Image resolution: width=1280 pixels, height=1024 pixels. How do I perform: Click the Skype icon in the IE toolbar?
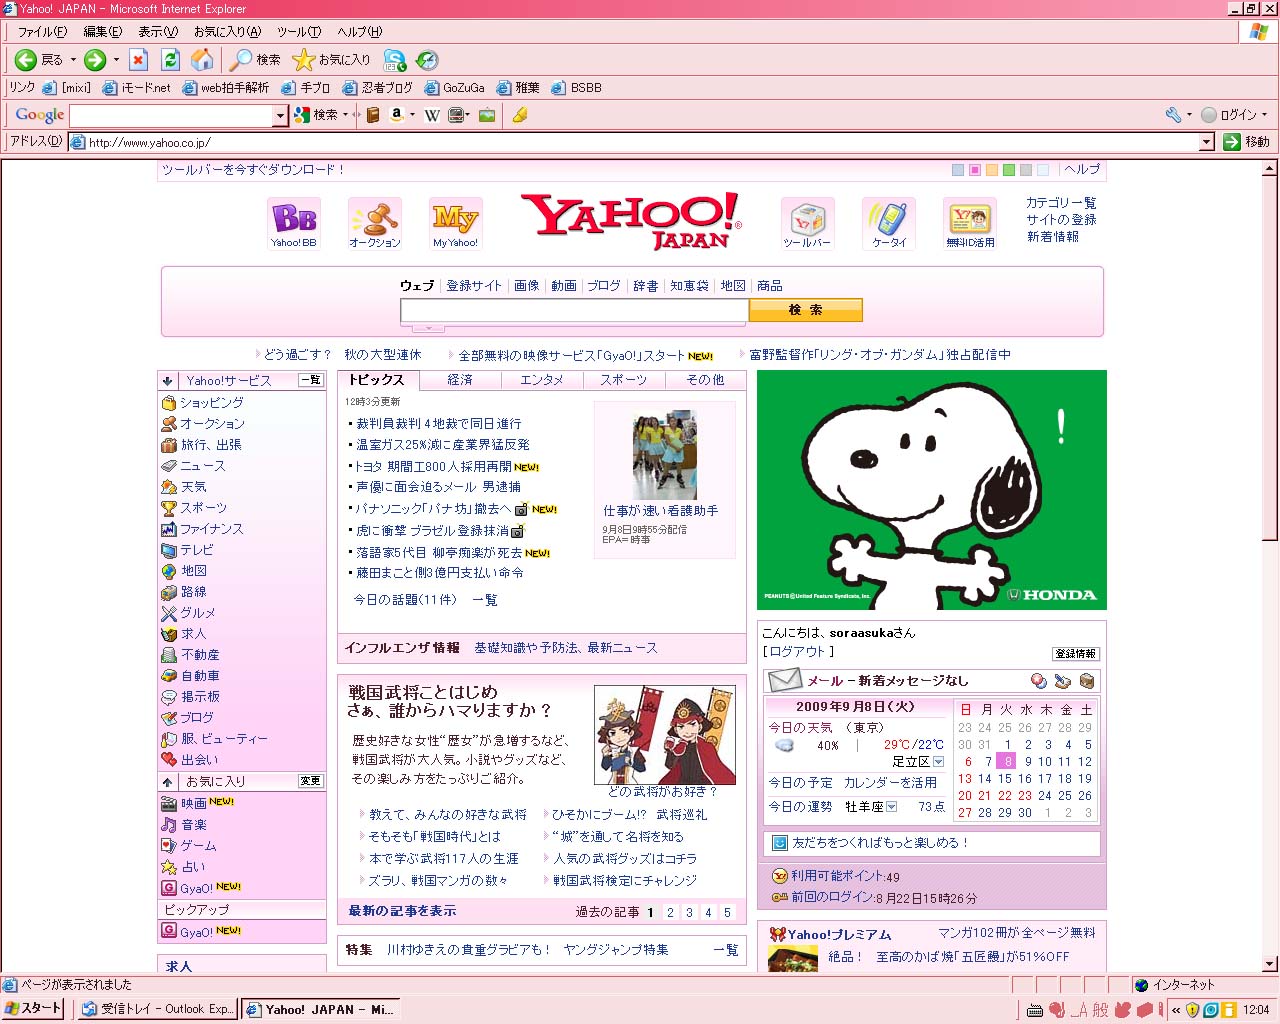click(395, 60)
